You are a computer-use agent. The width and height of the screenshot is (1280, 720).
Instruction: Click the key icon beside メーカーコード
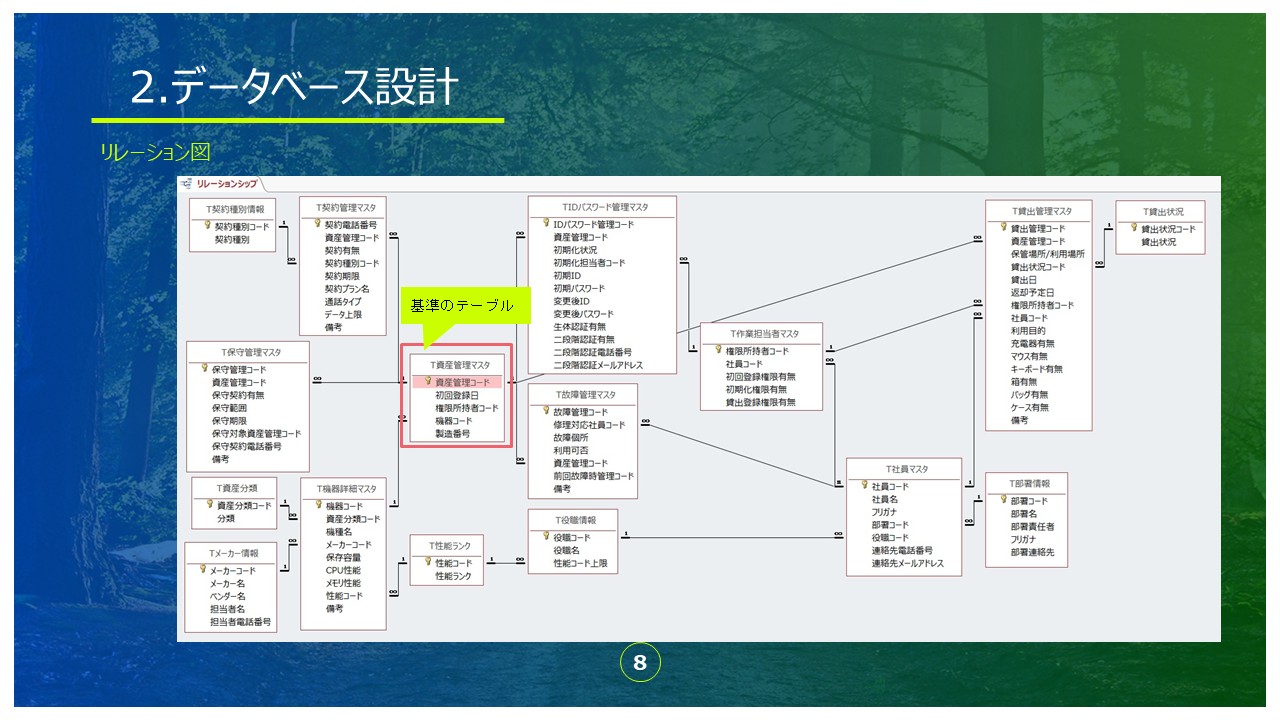coord(202,570)
